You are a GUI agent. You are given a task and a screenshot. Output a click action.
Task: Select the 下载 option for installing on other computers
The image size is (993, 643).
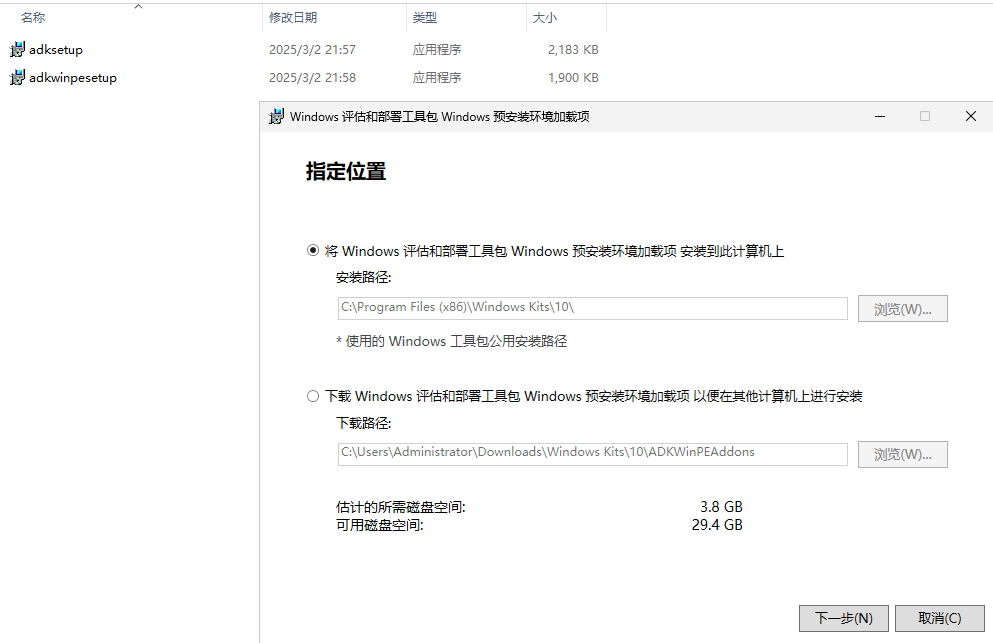[x=313, y=396]
